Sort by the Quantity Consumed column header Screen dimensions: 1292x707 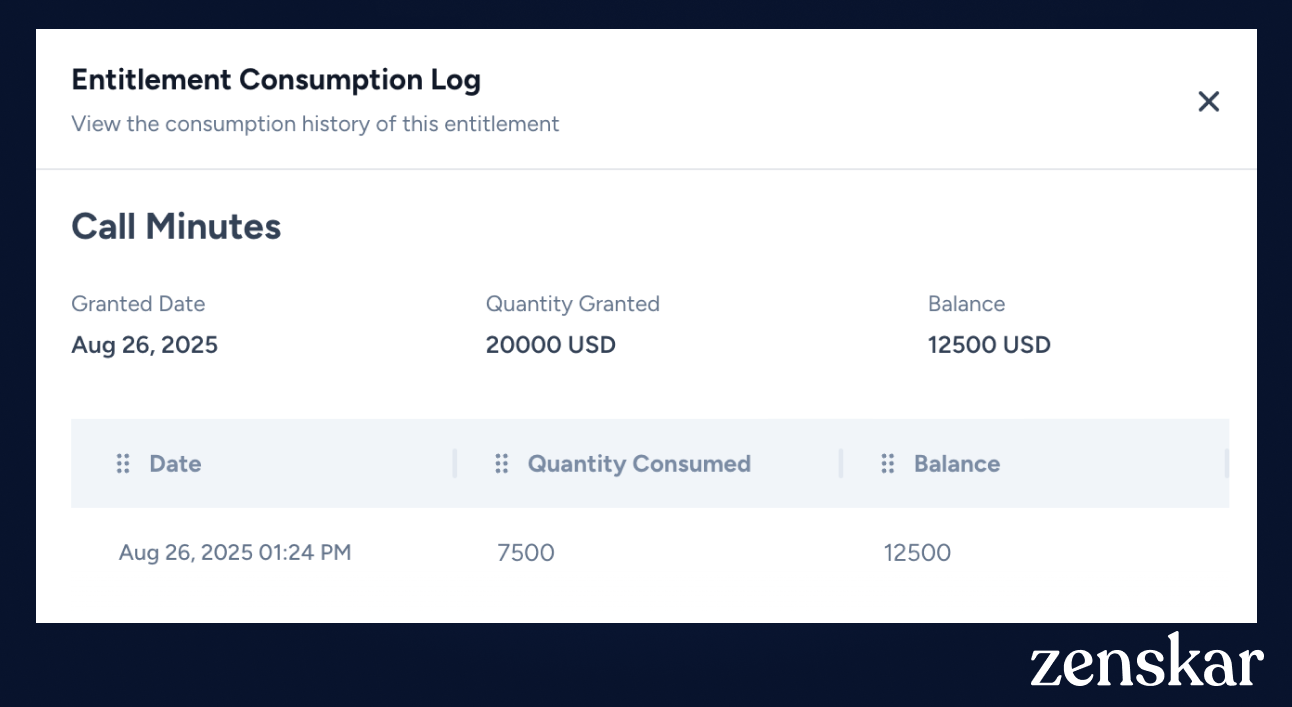639,463
